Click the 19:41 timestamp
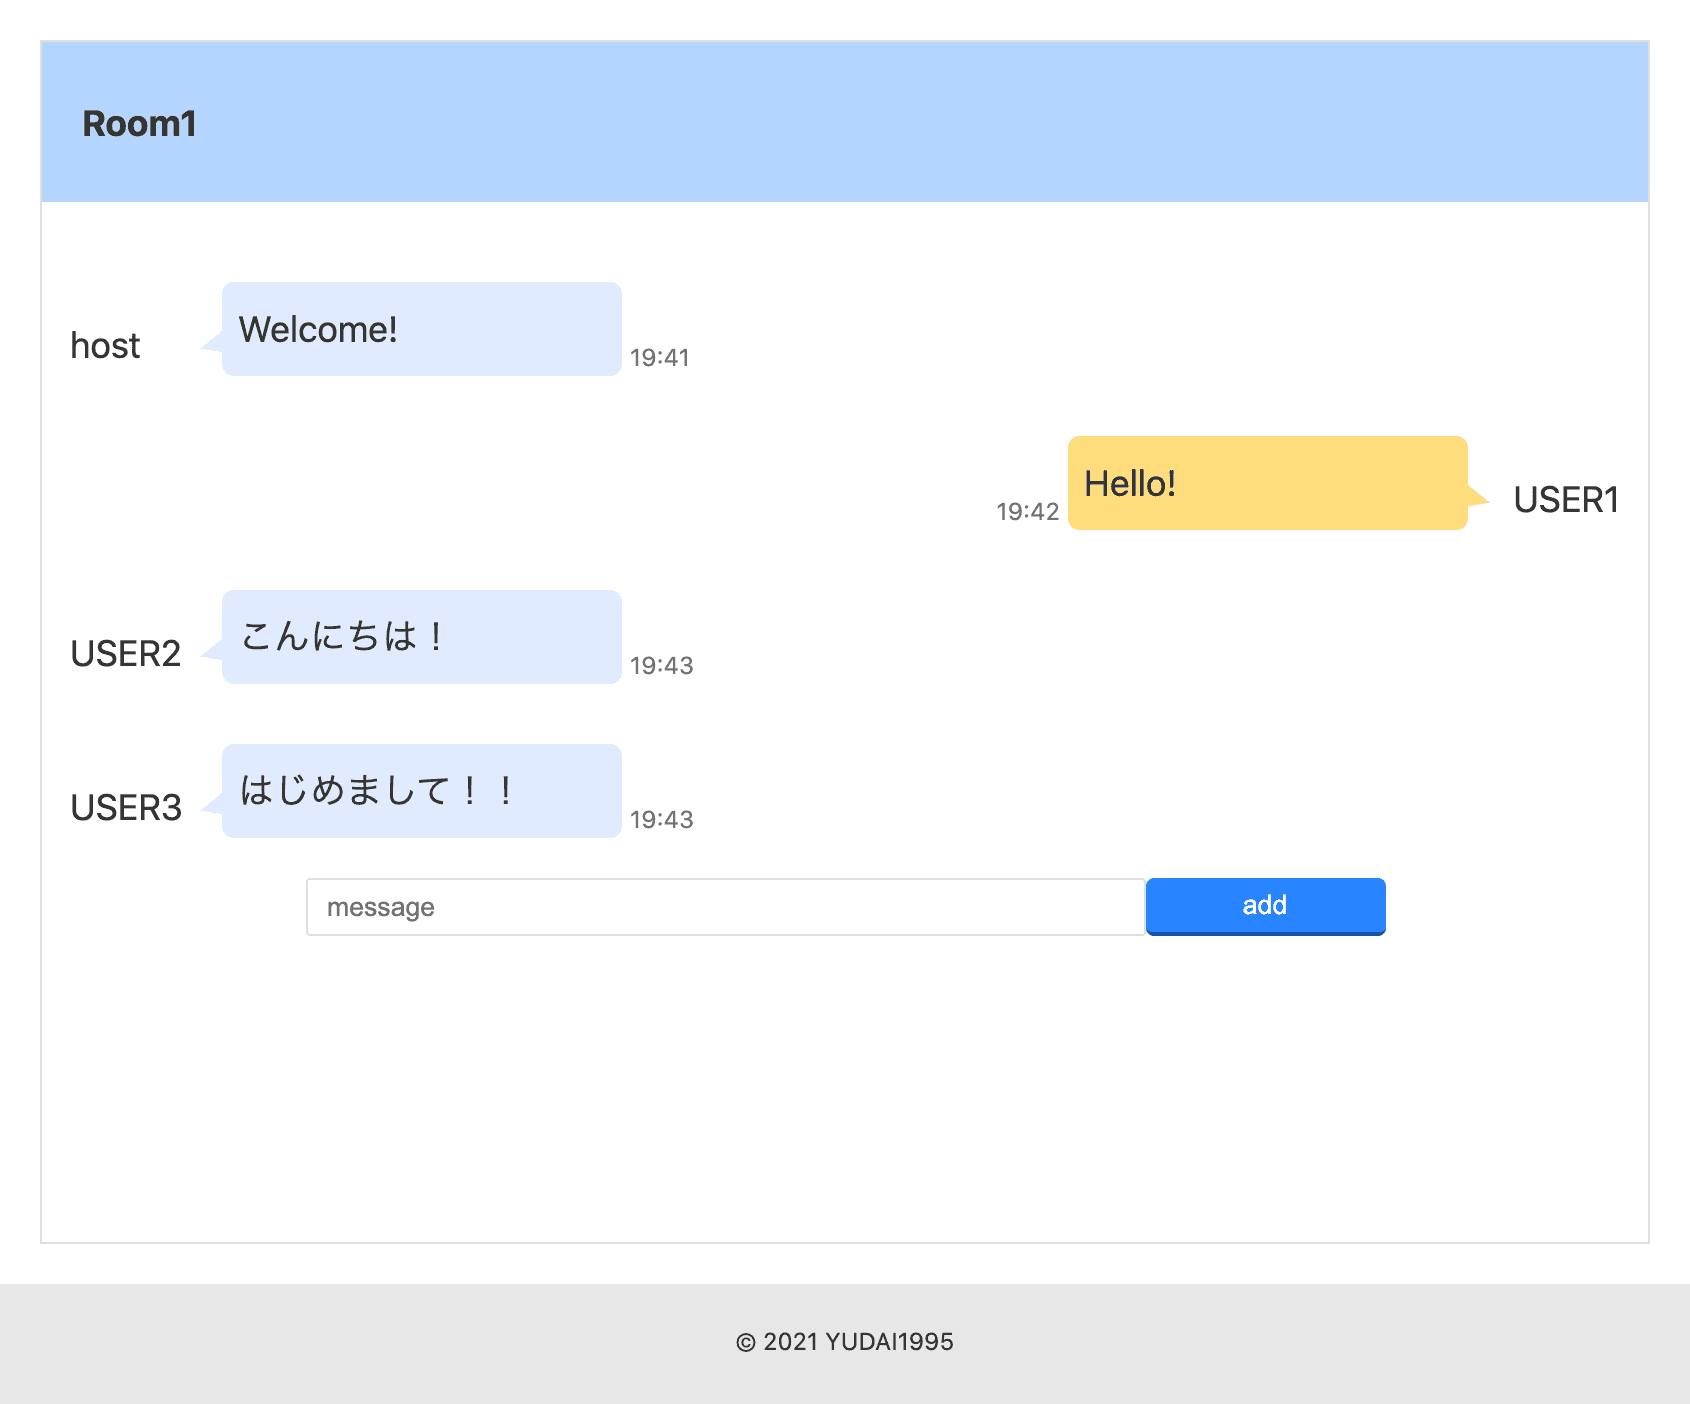The width and height of the screenshot is (1690, 1404). click(659, 358)
